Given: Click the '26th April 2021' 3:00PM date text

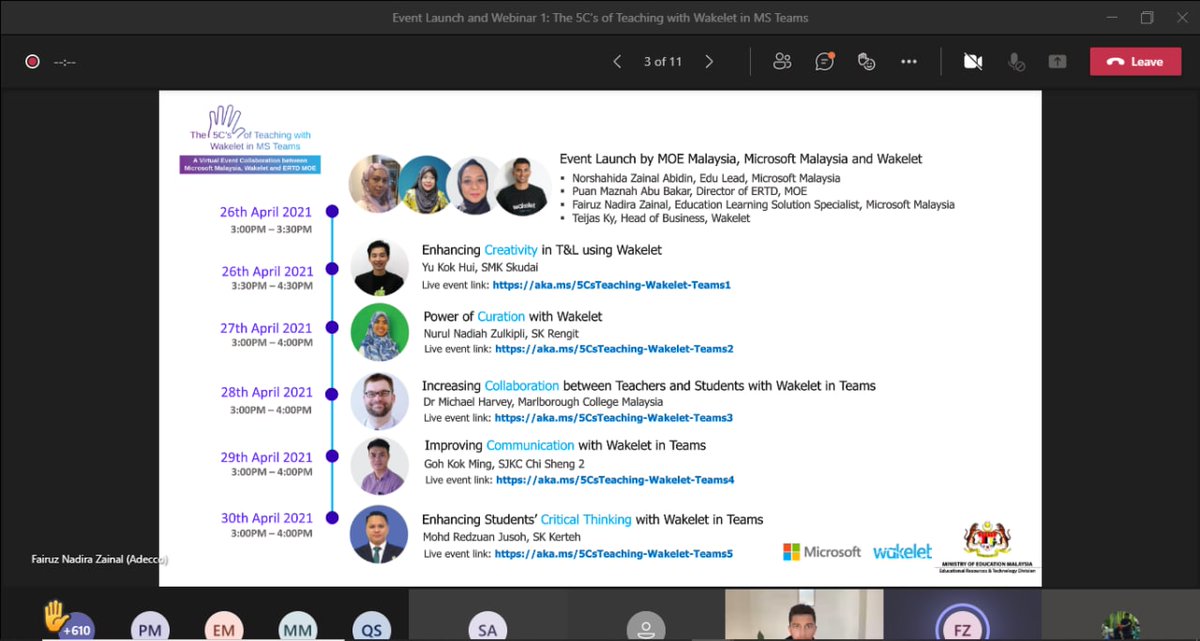Looking at the screenshot, I should 266,212.
